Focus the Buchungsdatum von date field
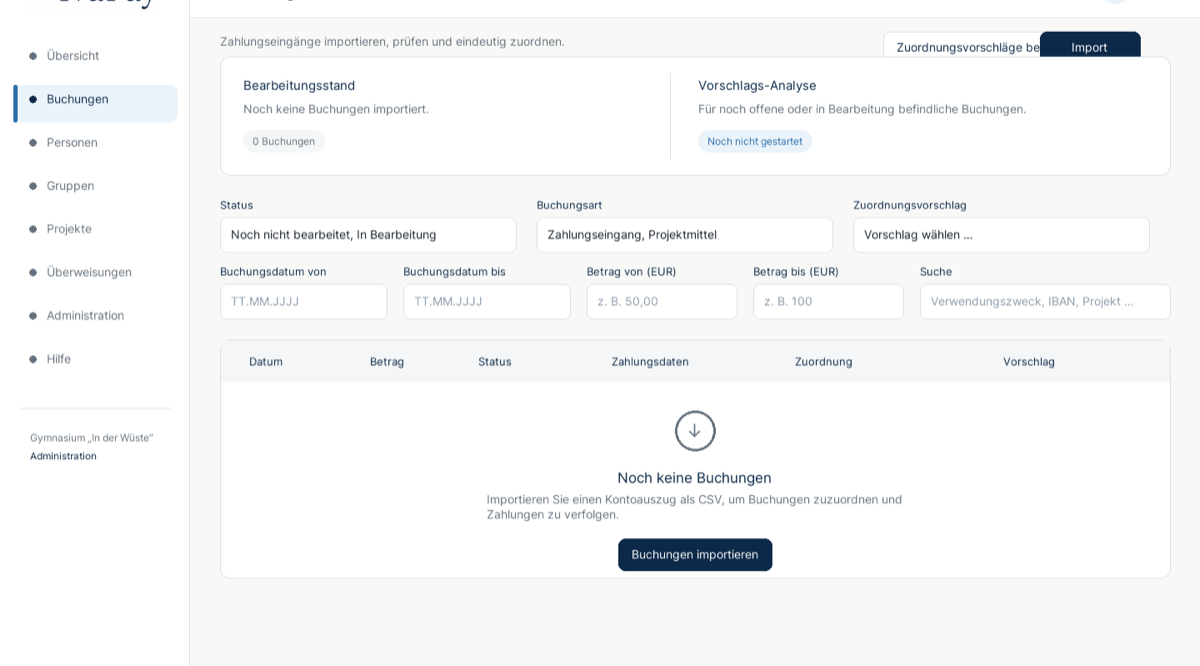The height and width of the screenshot is (666, 1200). coord(304,302)
